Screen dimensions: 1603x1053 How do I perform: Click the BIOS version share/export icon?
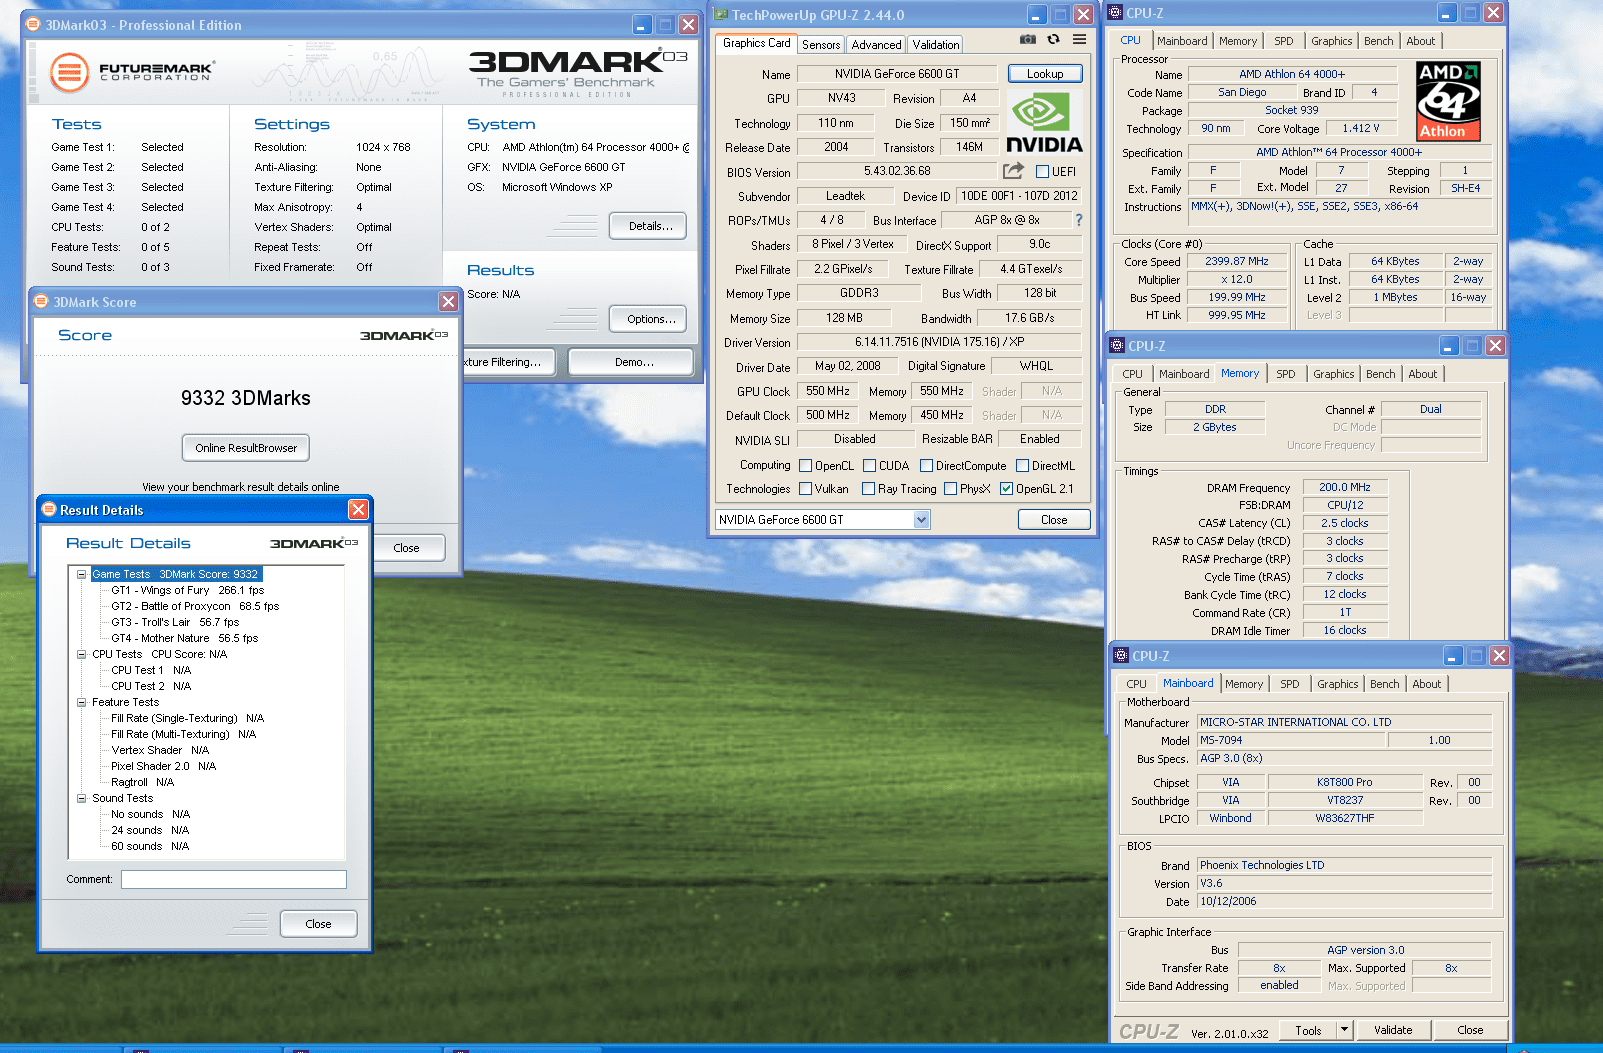pyautogui.click(x=1013, y=171)
